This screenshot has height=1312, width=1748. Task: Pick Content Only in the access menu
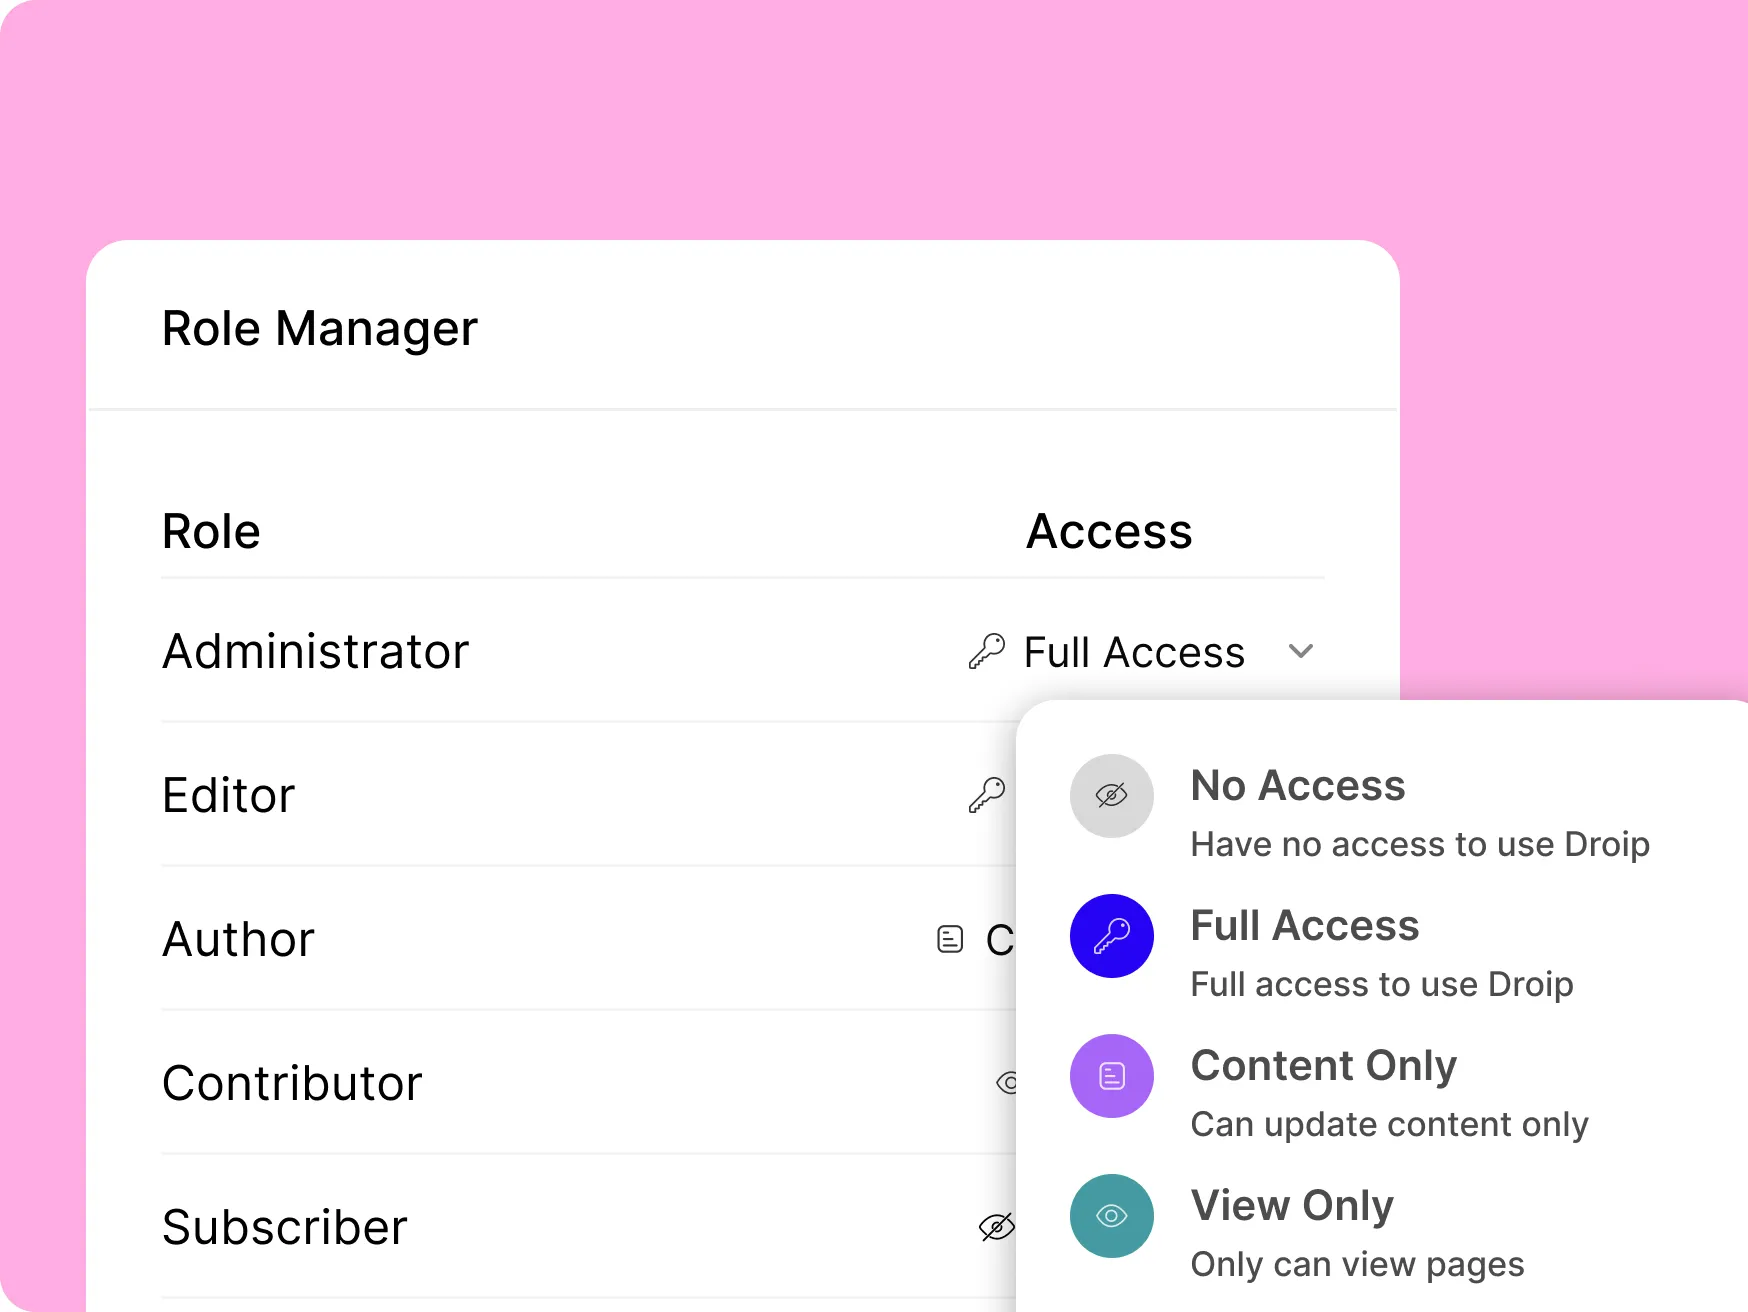coord(1323,1066)
